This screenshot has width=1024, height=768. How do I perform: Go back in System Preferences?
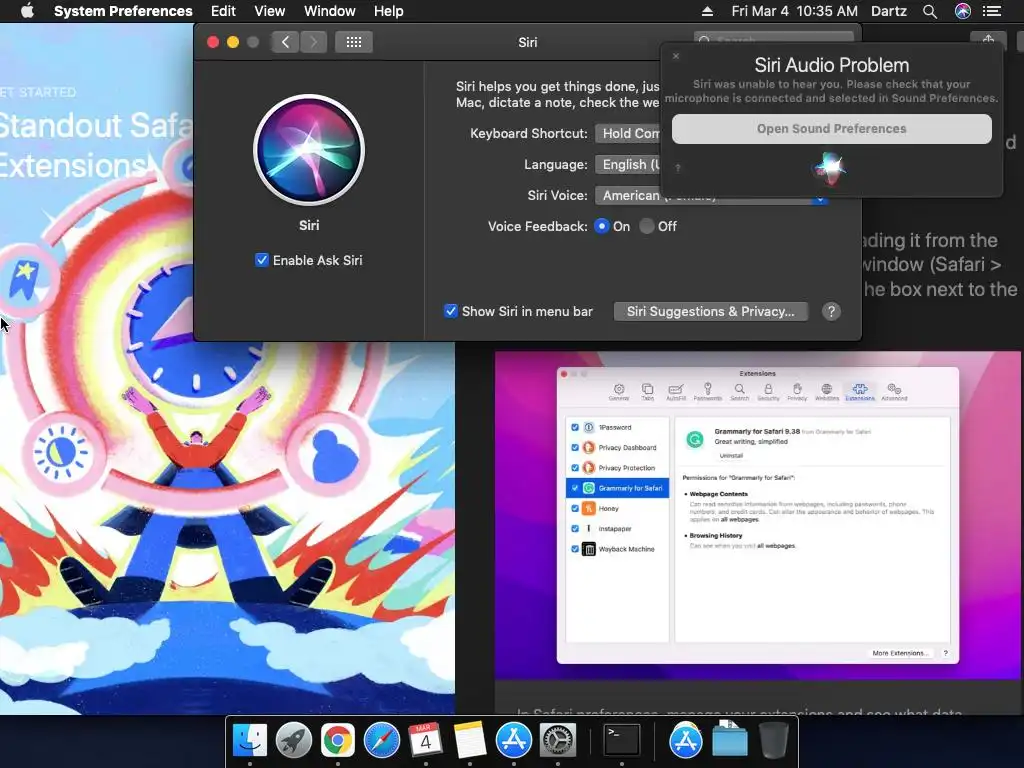click(x=285, y=42)
